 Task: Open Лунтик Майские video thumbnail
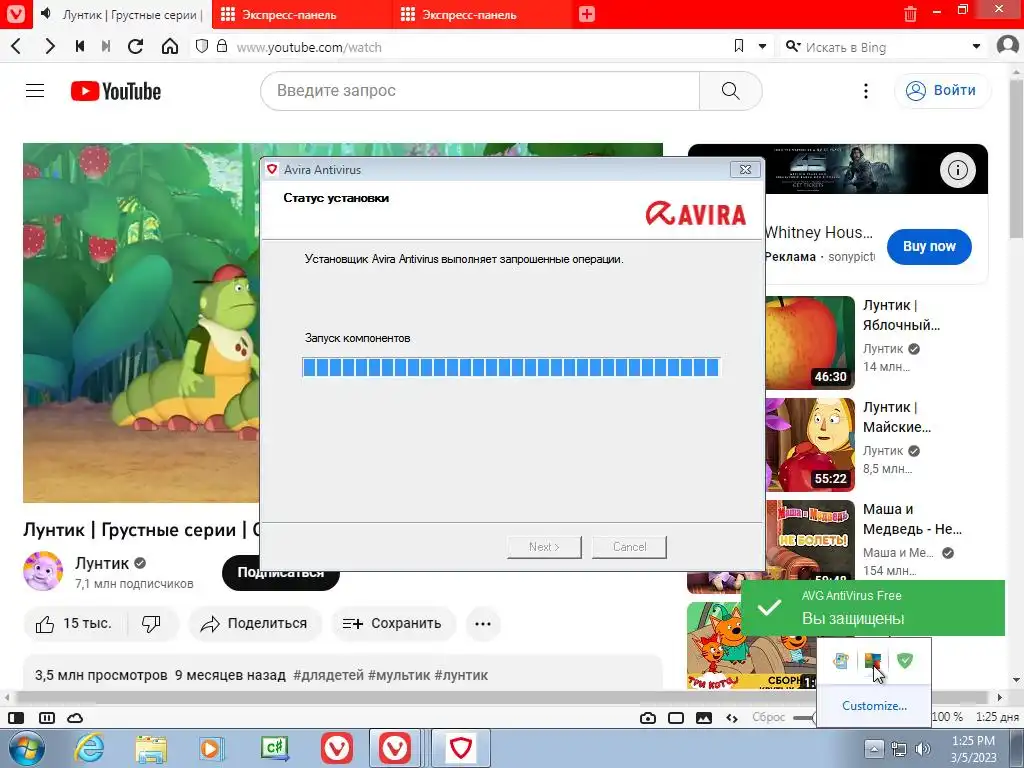(810, 445)
